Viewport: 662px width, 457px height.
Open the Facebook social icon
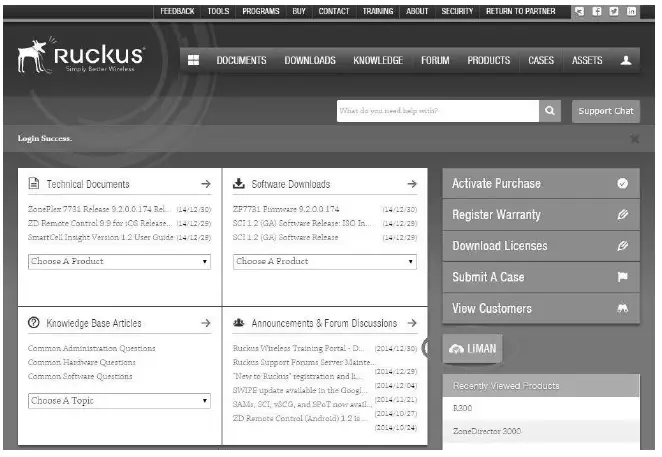click(x=597, y=11)
